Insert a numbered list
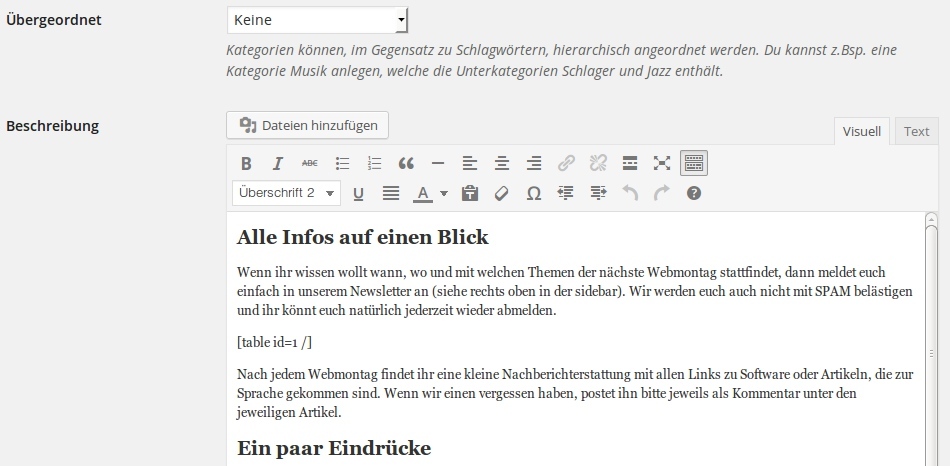 (374, 163)
